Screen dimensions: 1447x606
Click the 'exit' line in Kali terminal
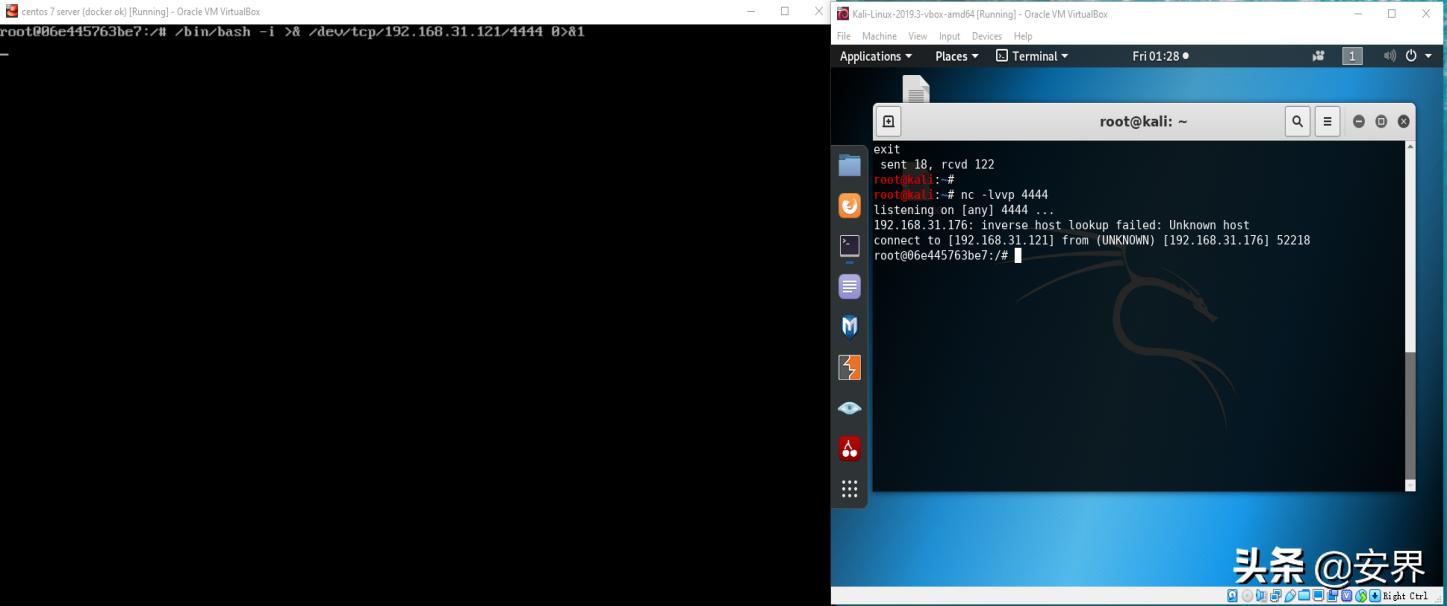coord(887,149)
